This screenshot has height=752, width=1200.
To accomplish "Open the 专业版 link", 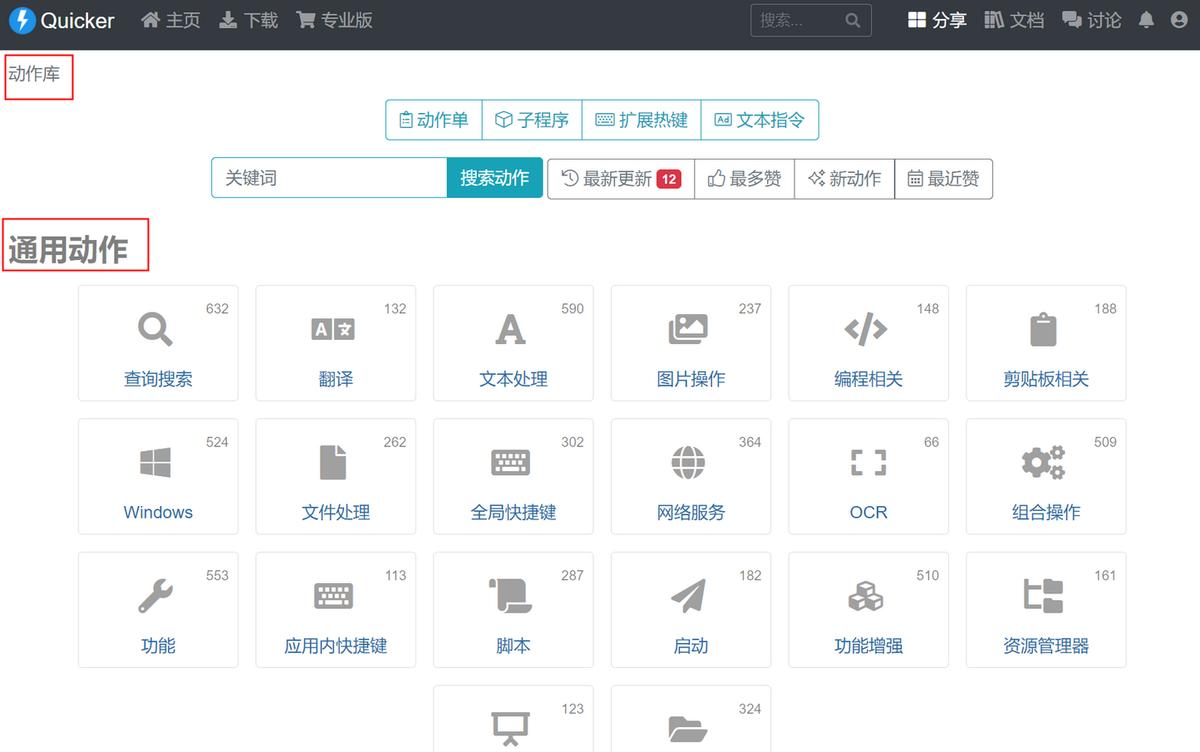I will pos(333,20).
